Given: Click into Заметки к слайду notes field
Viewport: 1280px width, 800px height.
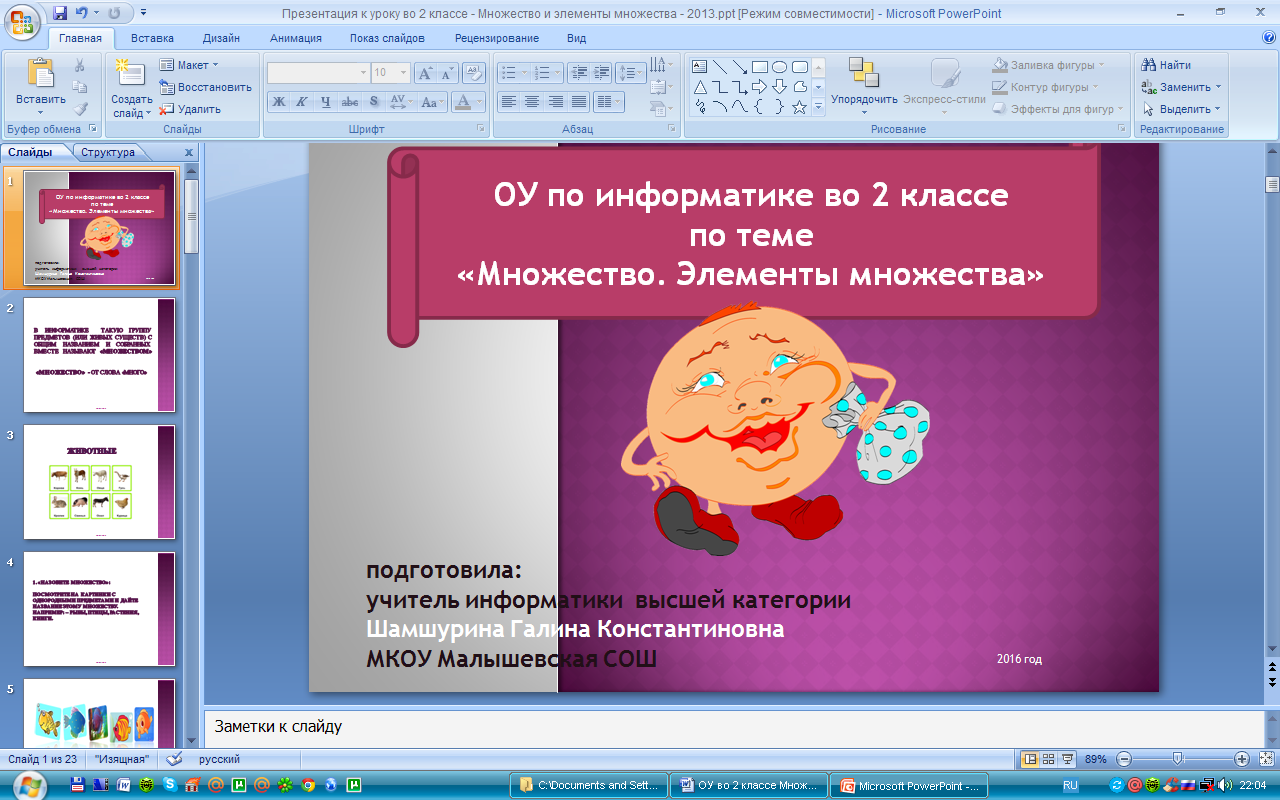Looking at the screenshot, I should click(734, 727).
